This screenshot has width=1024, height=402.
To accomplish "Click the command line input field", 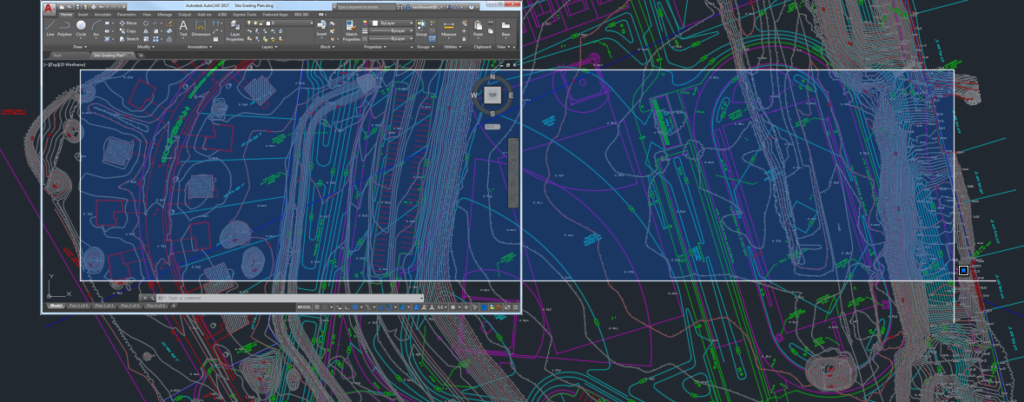I will pyautogui.click(x=220, y=297).
